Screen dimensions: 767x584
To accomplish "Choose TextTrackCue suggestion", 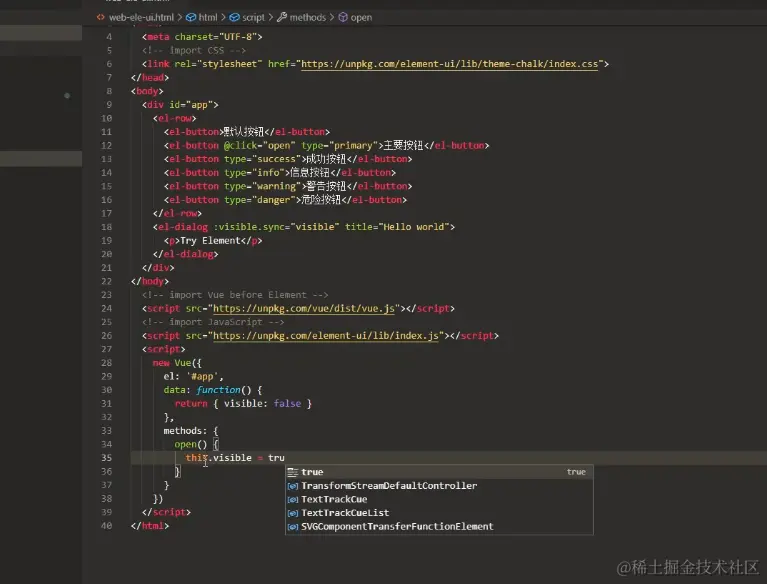I will click(439, 499).
